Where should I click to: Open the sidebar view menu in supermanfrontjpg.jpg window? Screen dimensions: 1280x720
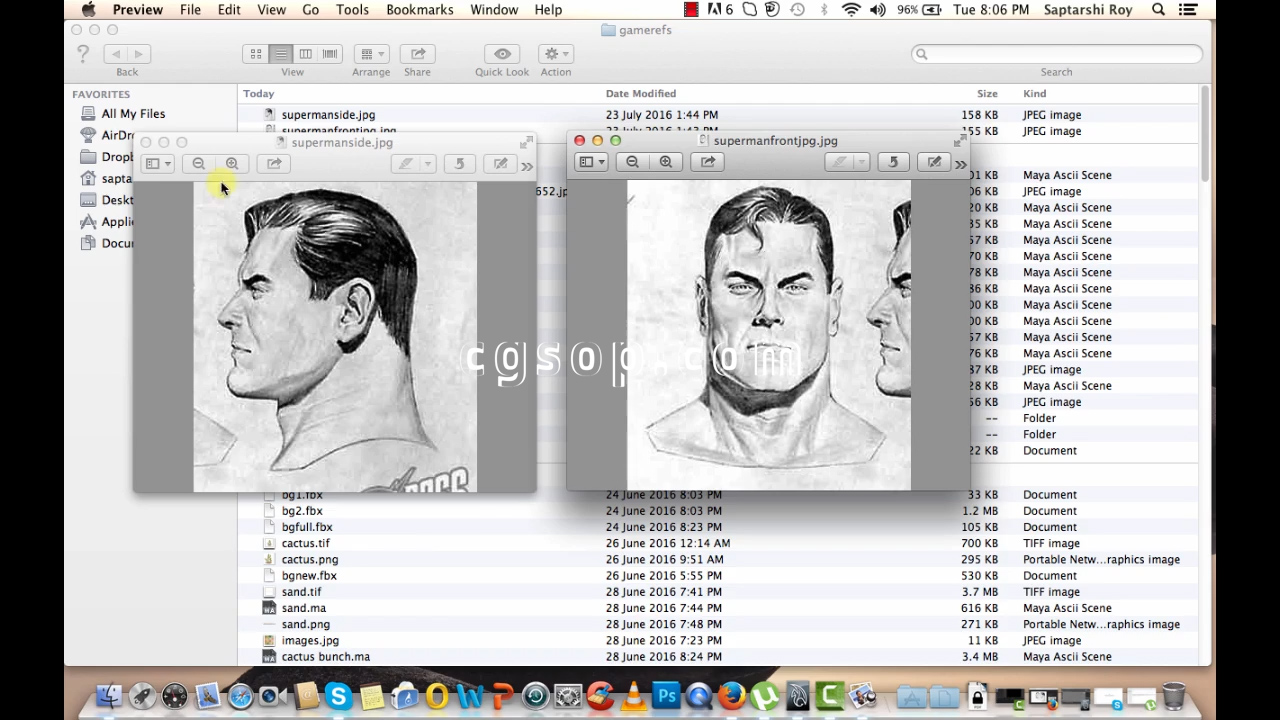(x=590, y=162)
